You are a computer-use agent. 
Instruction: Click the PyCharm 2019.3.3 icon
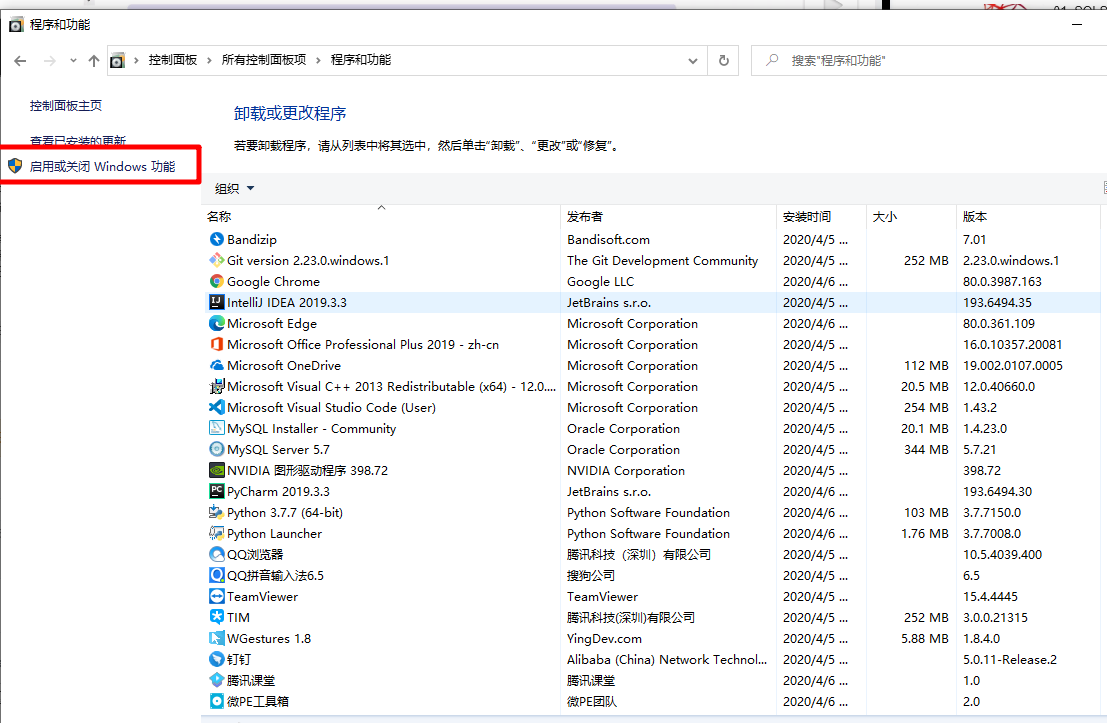point(217,491)
